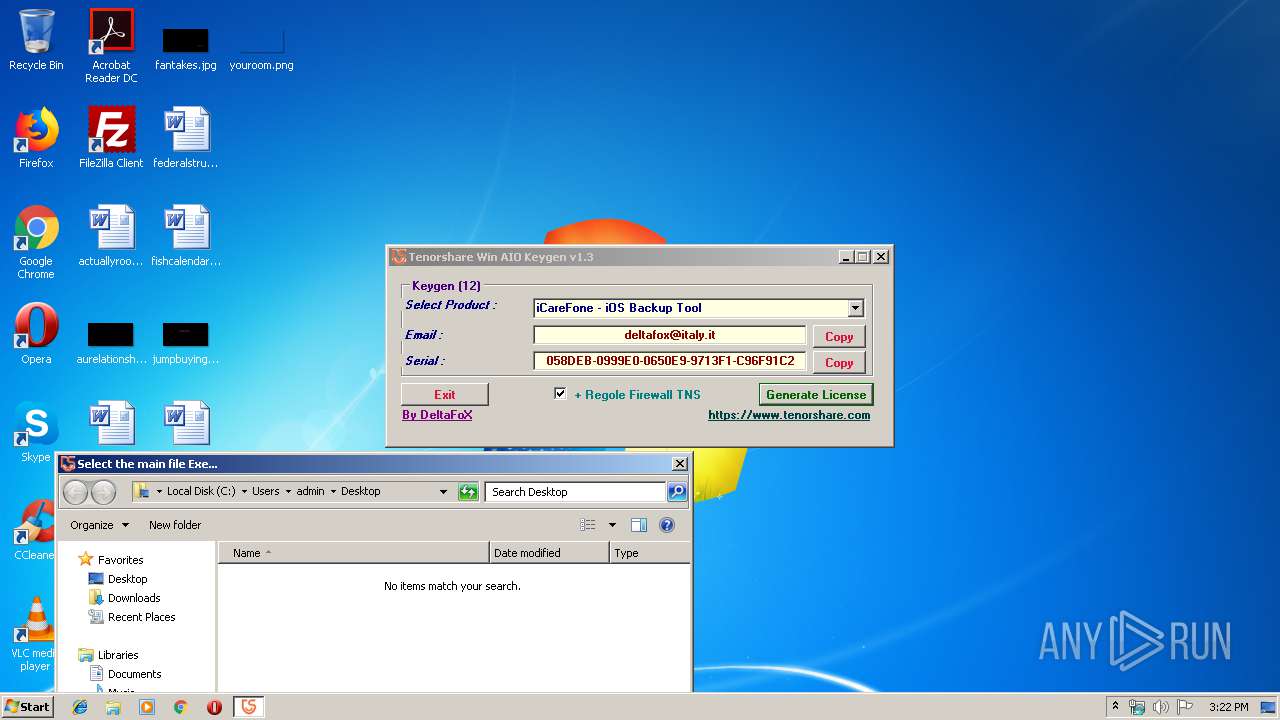Open the fishcalendar... Word document
The width and height of the screenshot is (1280, 720).
click(x=186, y=237)
